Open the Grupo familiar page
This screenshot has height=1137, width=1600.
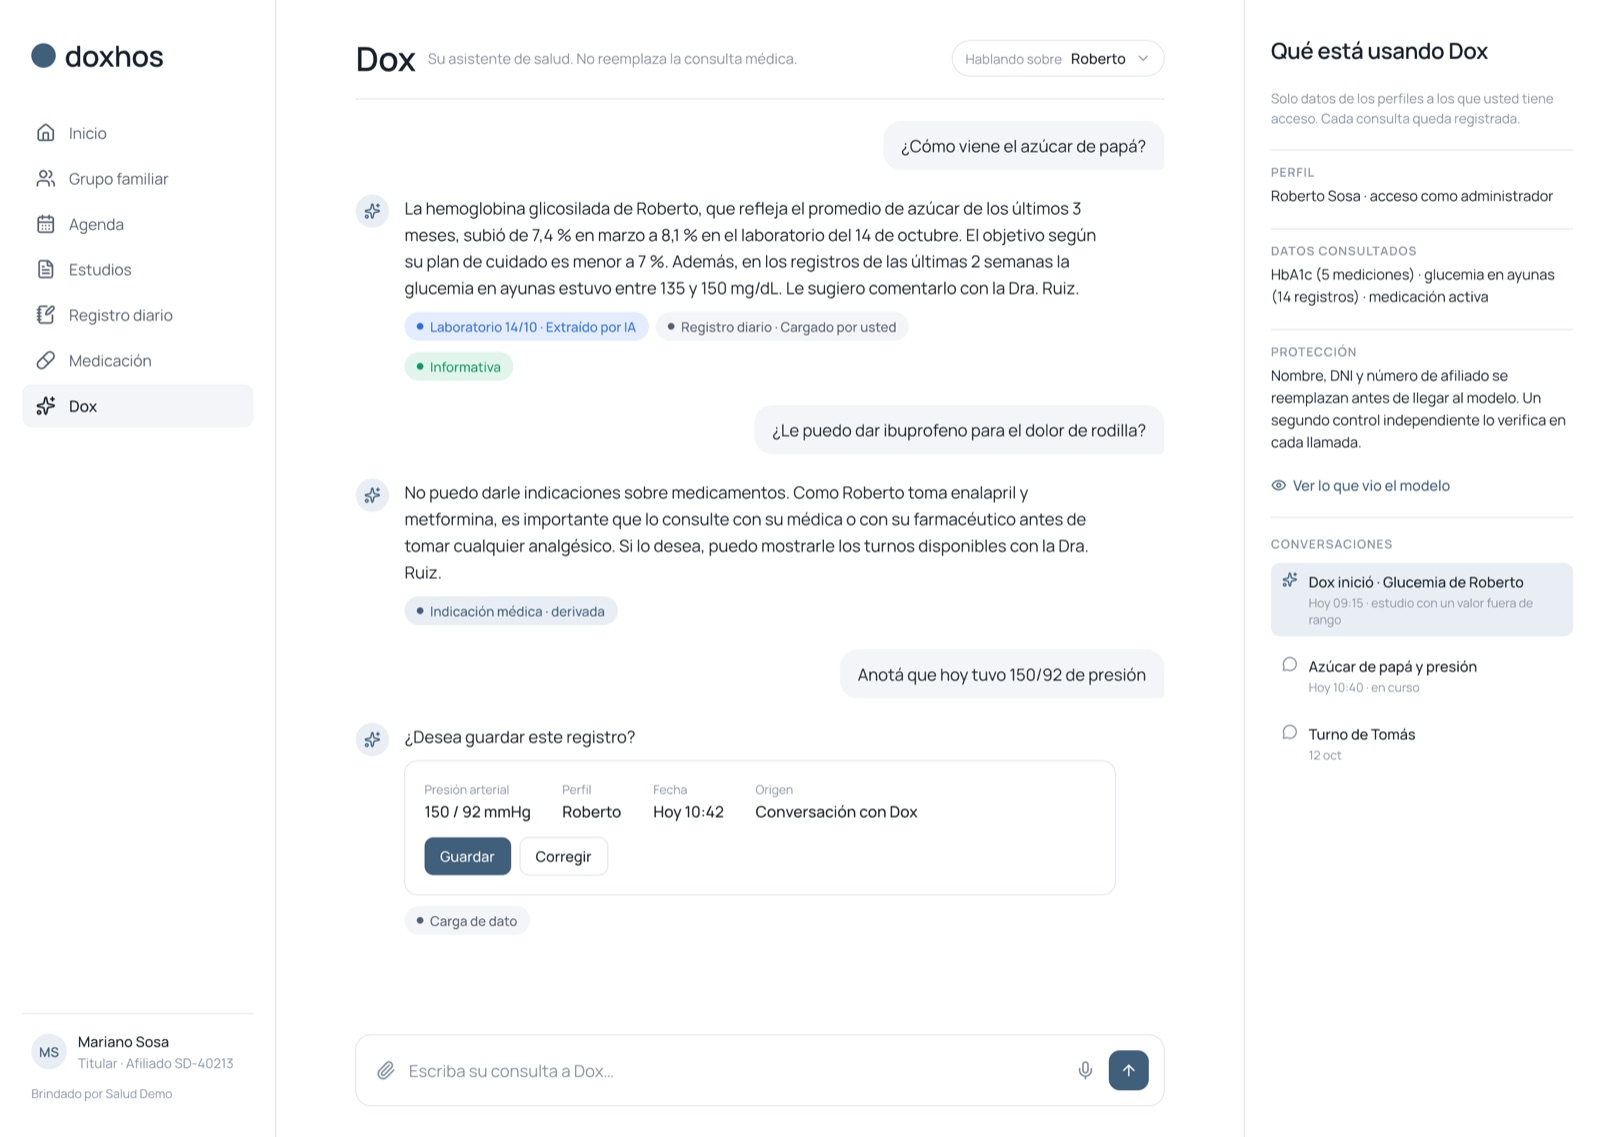tap(137, 179)
